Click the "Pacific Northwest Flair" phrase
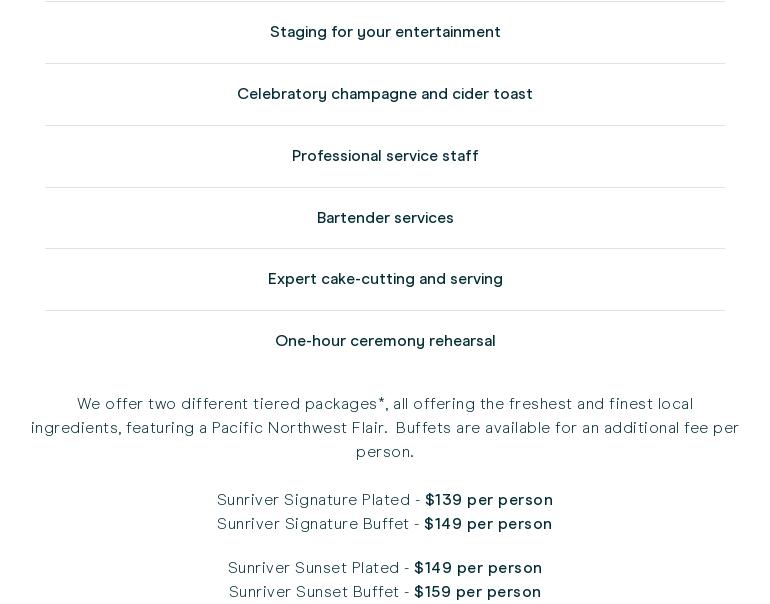 coord(299,428)
